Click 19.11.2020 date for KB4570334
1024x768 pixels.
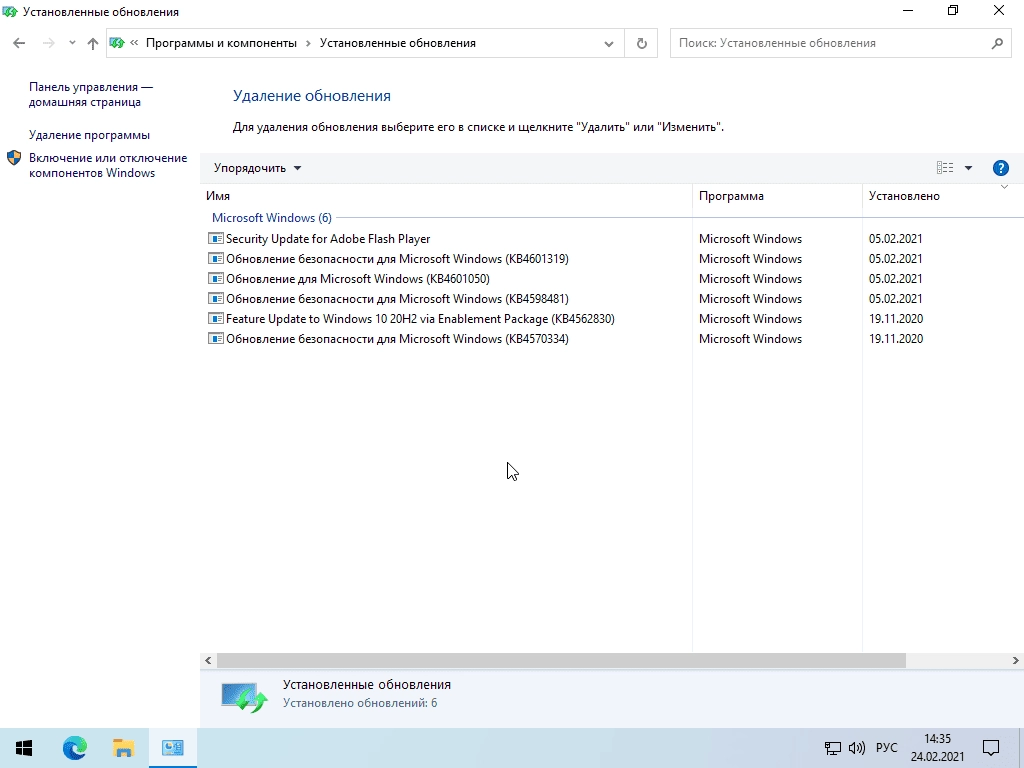pyautogui.click(x=895, y=339)
